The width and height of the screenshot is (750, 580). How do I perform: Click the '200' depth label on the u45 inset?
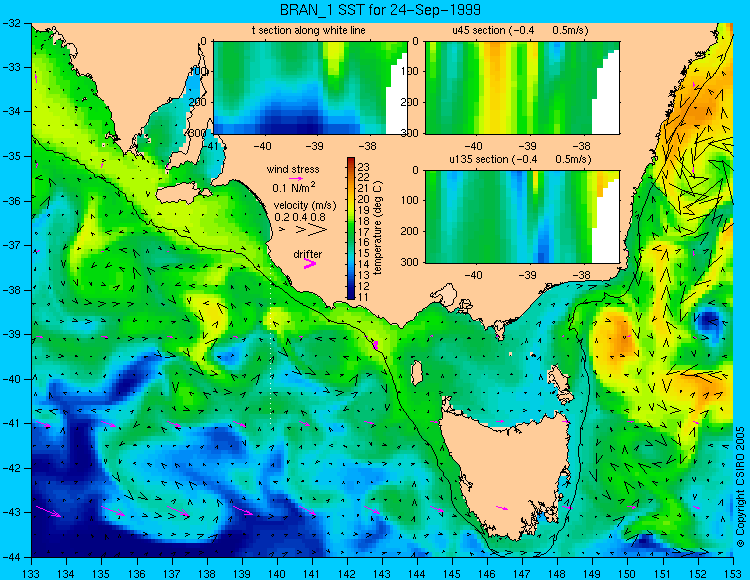pos(410,102)
